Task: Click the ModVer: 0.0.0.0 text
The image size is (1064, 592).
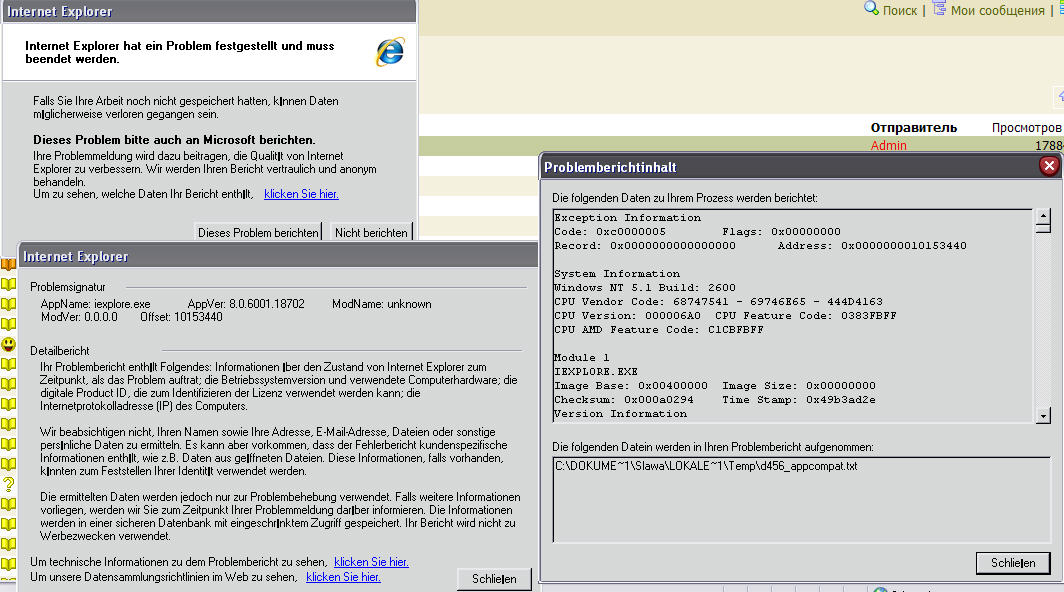Action: point(79,317)
